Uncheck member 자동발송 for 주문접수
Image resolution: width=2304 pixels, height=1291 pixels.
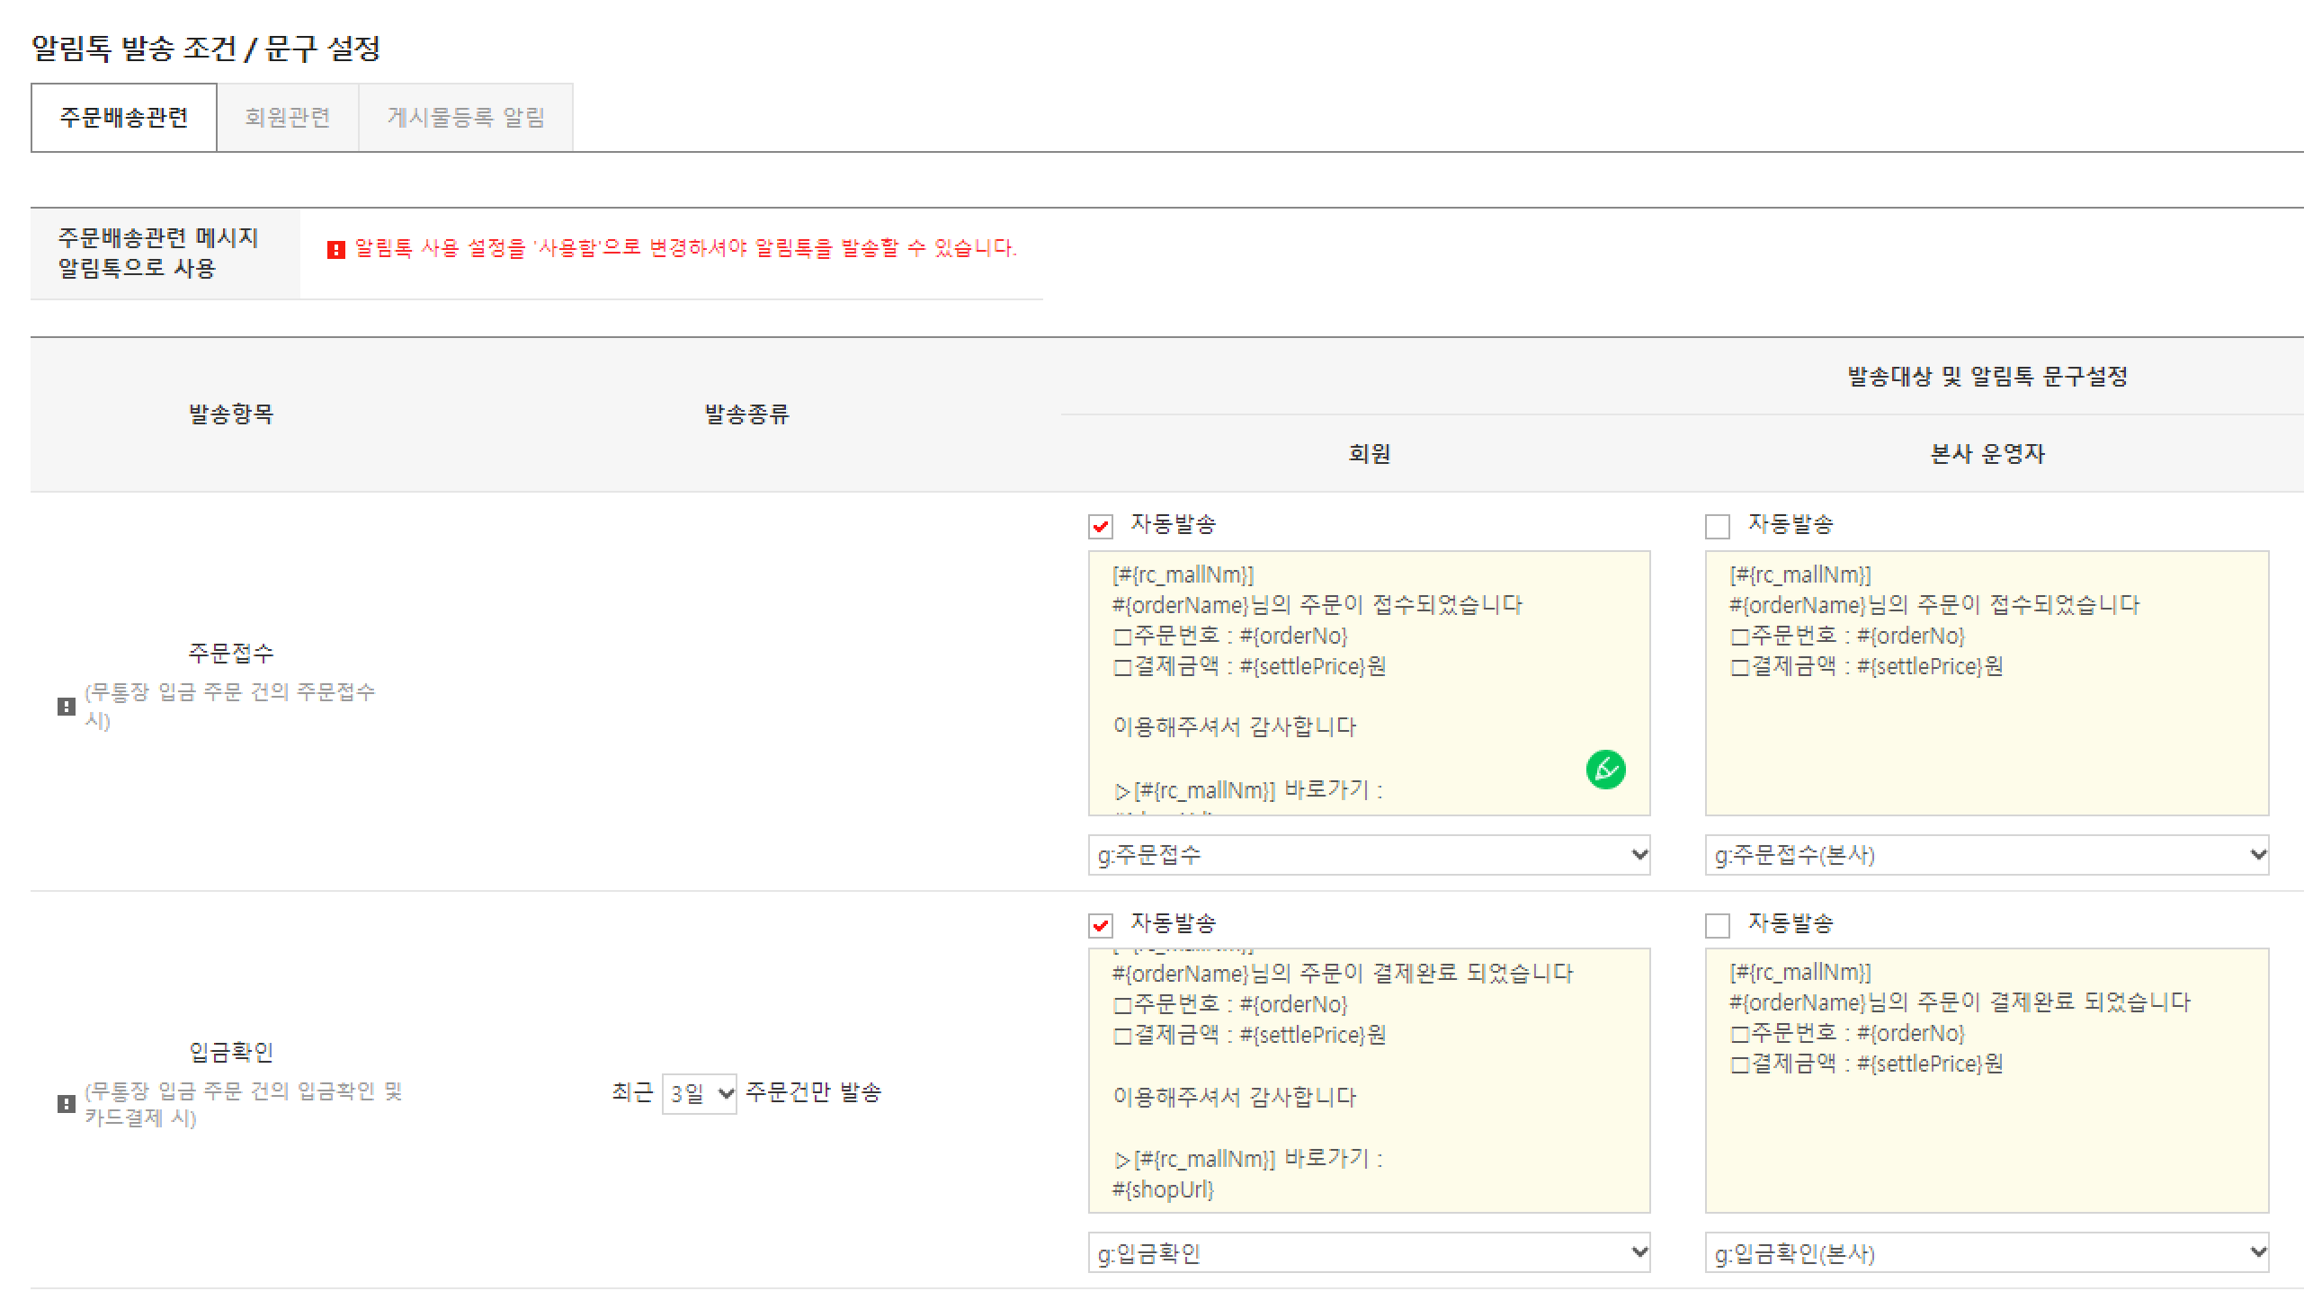pyautogui.click(x=1101, y=526)
